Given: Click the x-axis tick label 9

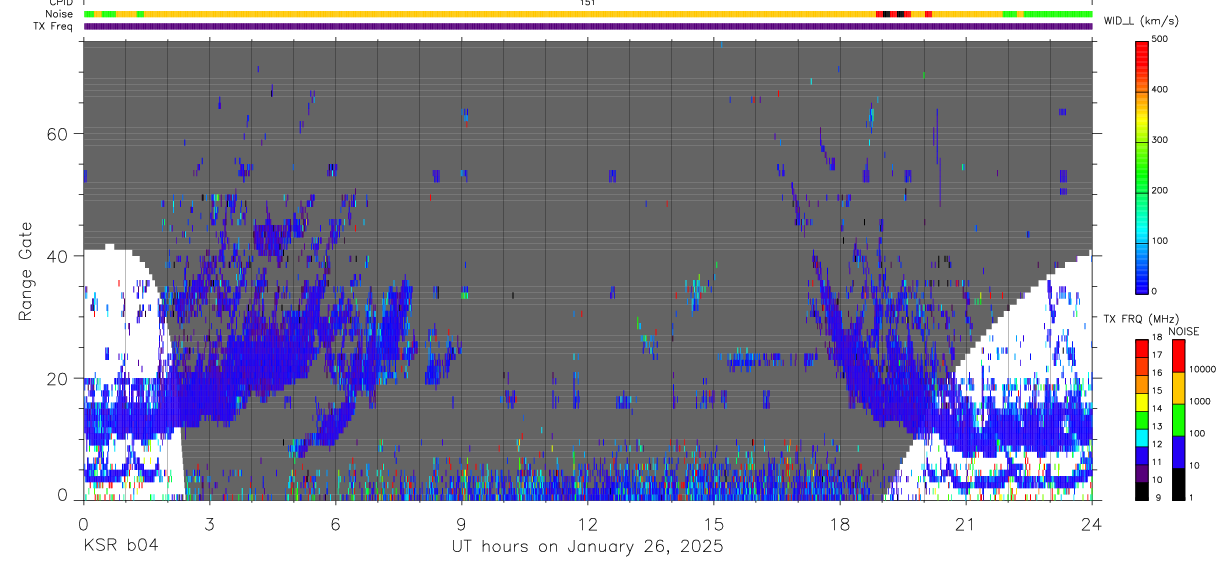Looking at the screenshot, I should pyautogui.click(x=461, y=522).
